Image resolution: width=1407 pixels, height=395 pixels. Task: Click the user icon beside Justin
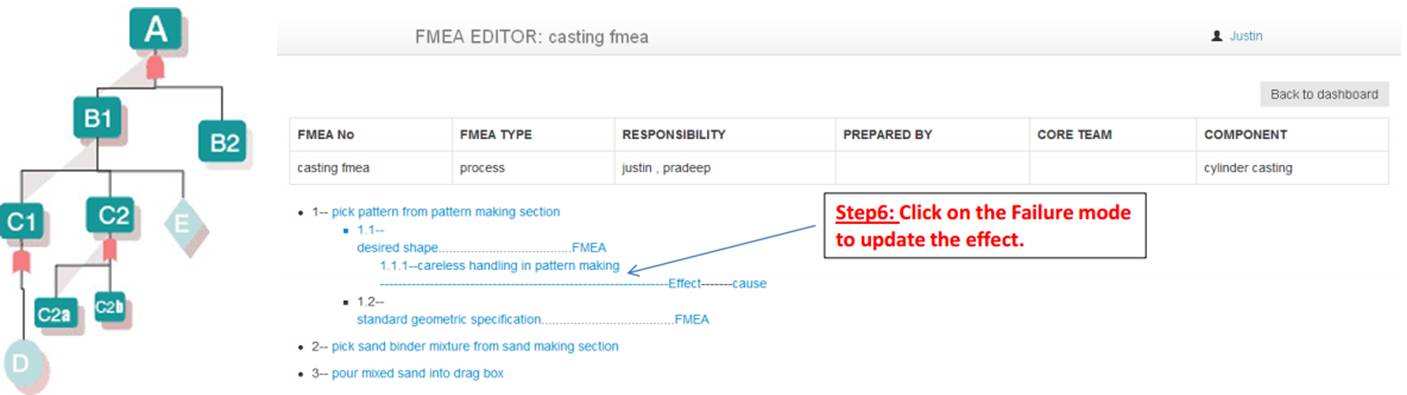[1216, 36]
